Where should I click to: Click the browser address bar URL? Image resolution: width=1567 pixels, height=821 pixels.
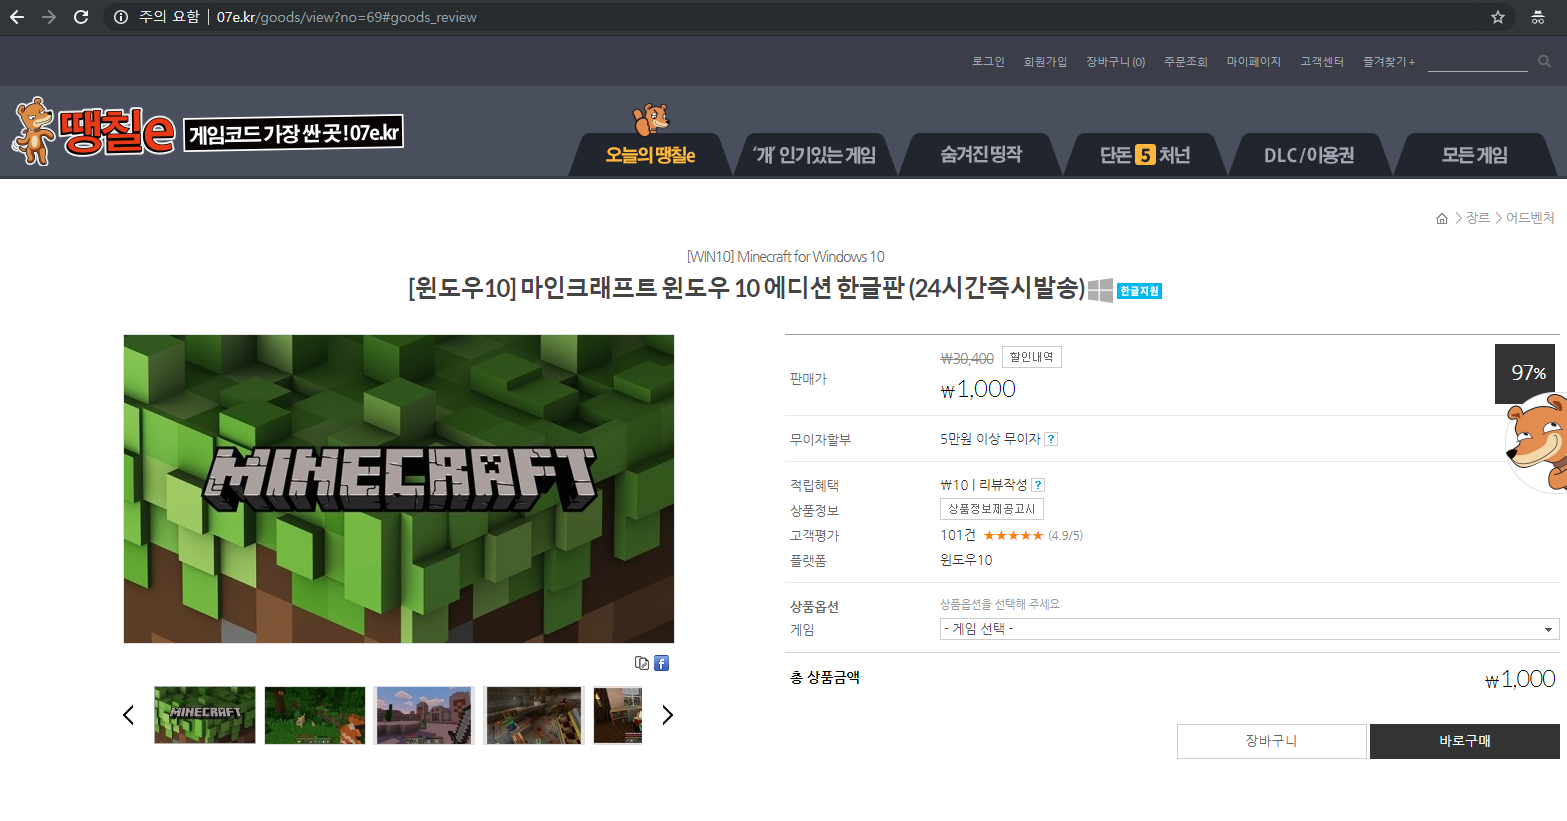(x=347, y=17)
